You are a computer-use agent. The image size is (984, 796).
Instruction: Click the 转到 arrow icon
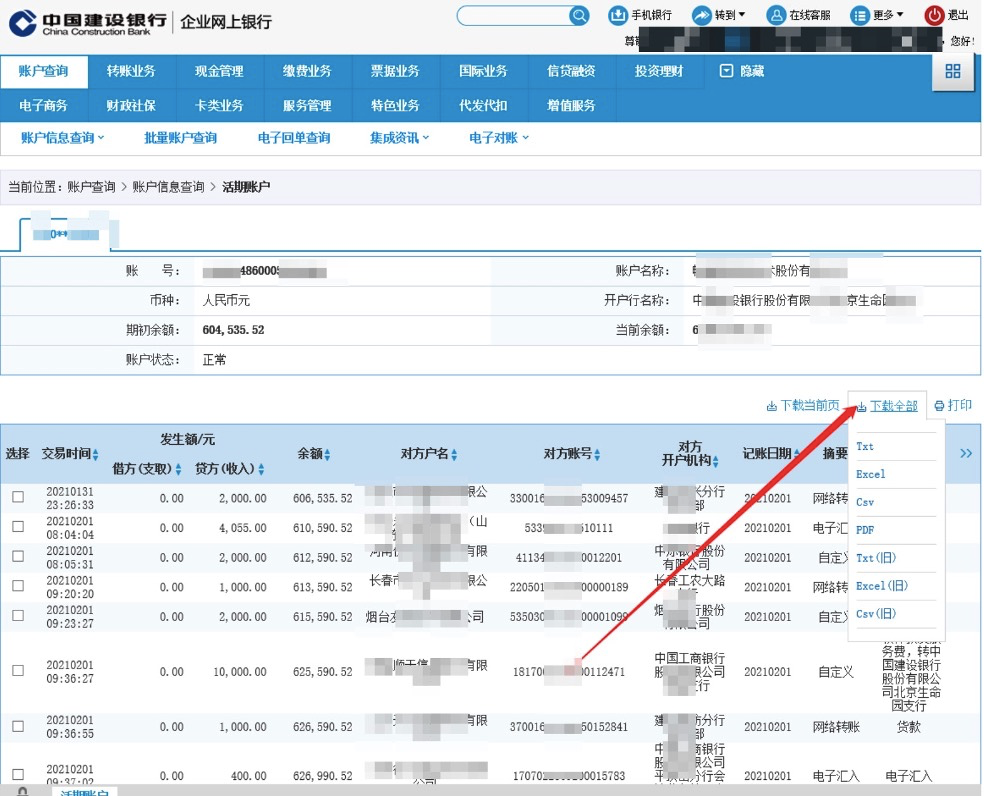point(700,15)
